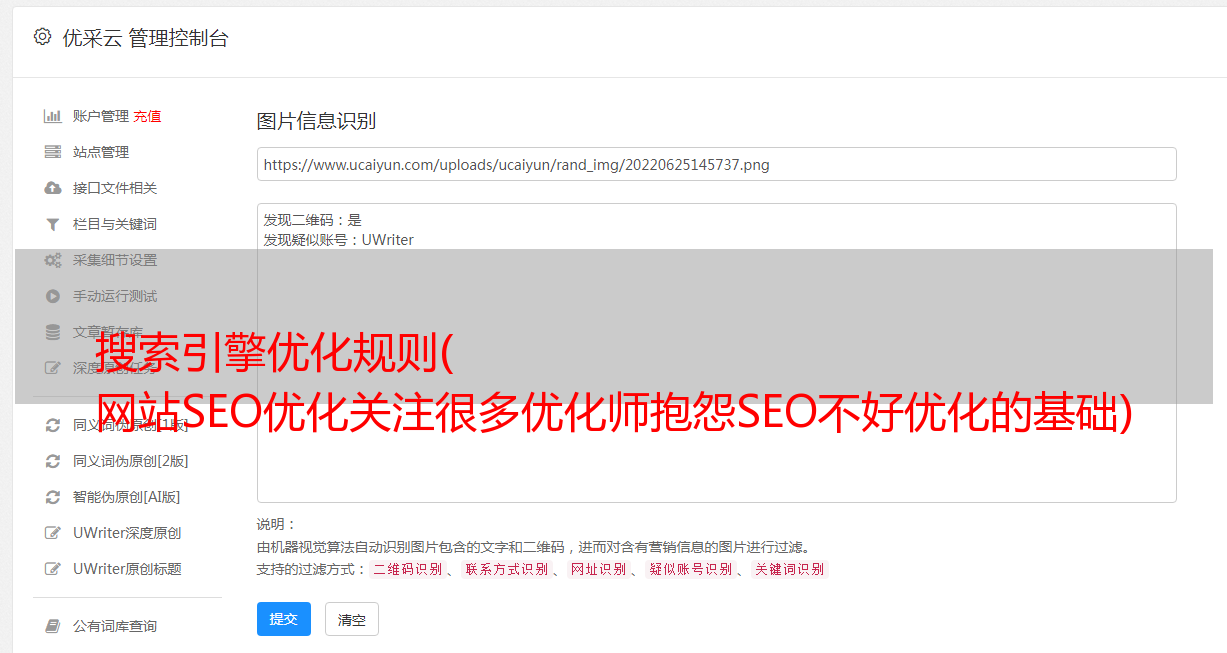Click the edit icon beside UWriter原创标题
Viewport: 1227px width, 653px height.
tap(53, 569)
